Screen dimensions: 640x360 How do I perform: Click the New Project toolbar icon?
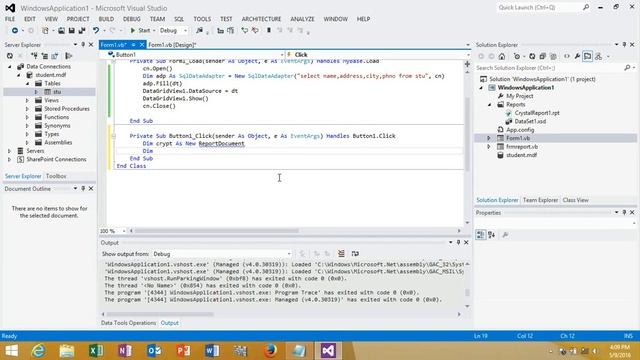(45, 31)
